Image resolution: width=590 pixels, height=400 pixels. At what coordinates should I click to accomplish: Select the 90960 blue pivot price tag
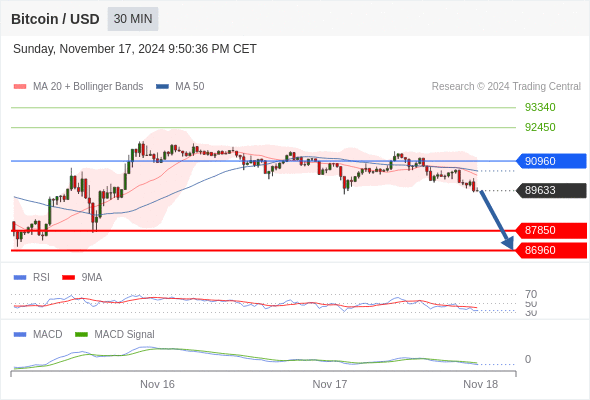(550, 161)
